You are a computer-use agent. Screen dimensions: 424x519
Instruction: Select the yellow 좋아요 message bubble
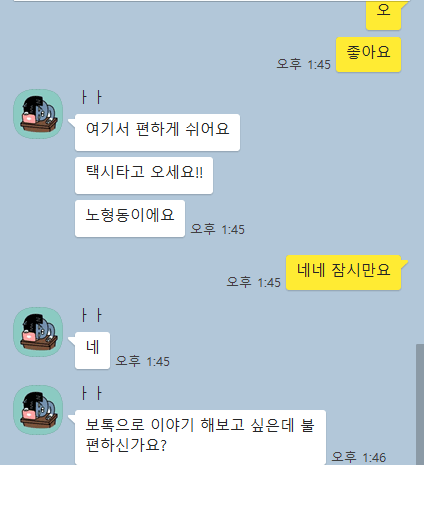[x=368, y=55]
